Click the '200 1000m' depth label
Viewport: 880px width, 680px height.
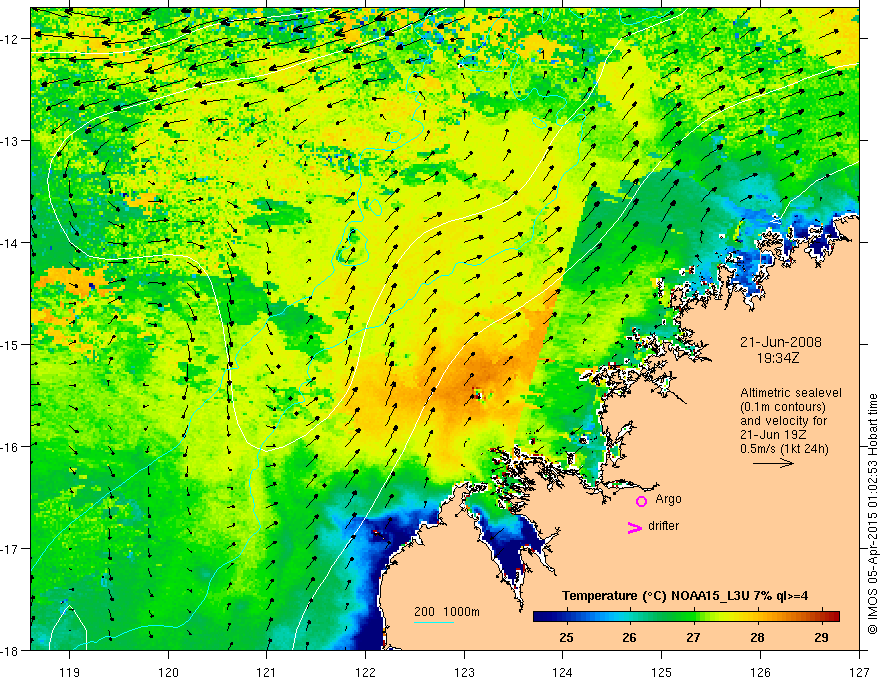[447, 612]
